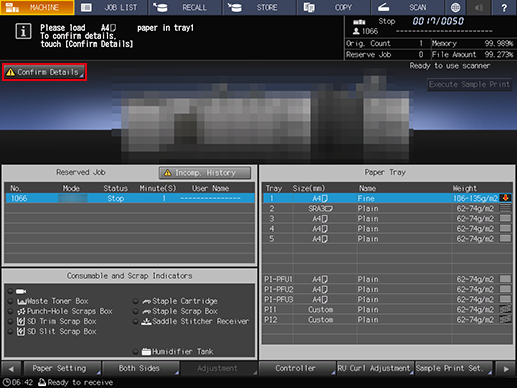Click the Humidifier Tank indicator
The width and height of the screenshot is (517, 388).
click(x=135, y=352)
